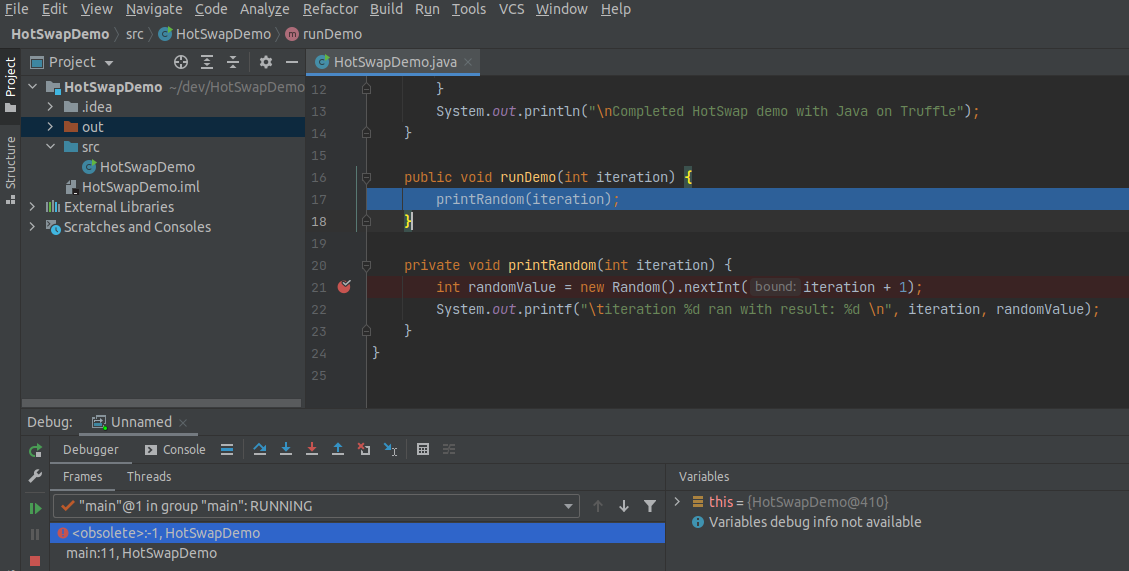Resume the program with the green icon
This screenshot has height=571, width=1129.
35,508
